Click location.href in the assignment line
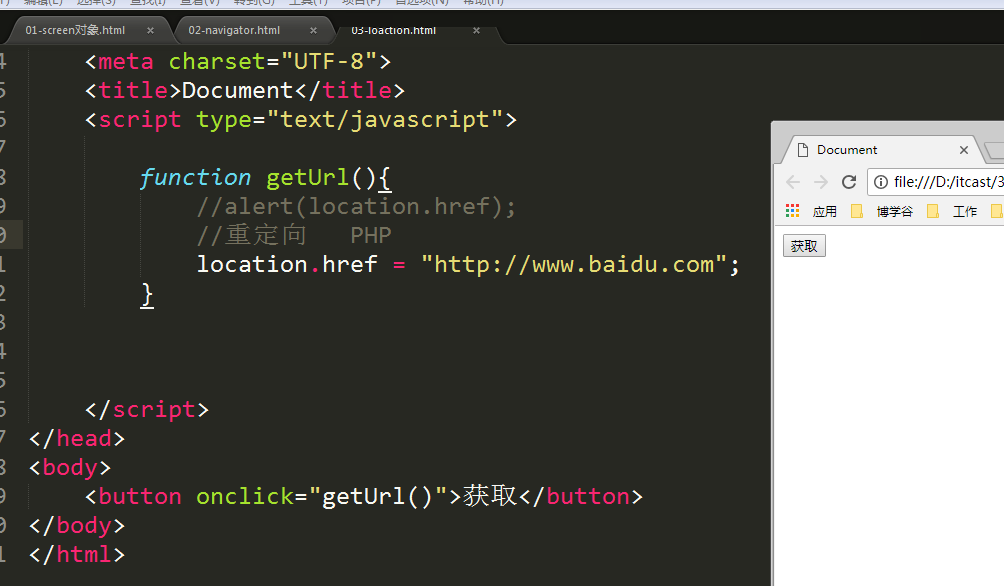Viewport: 1004px width, 586px height. 287,265
